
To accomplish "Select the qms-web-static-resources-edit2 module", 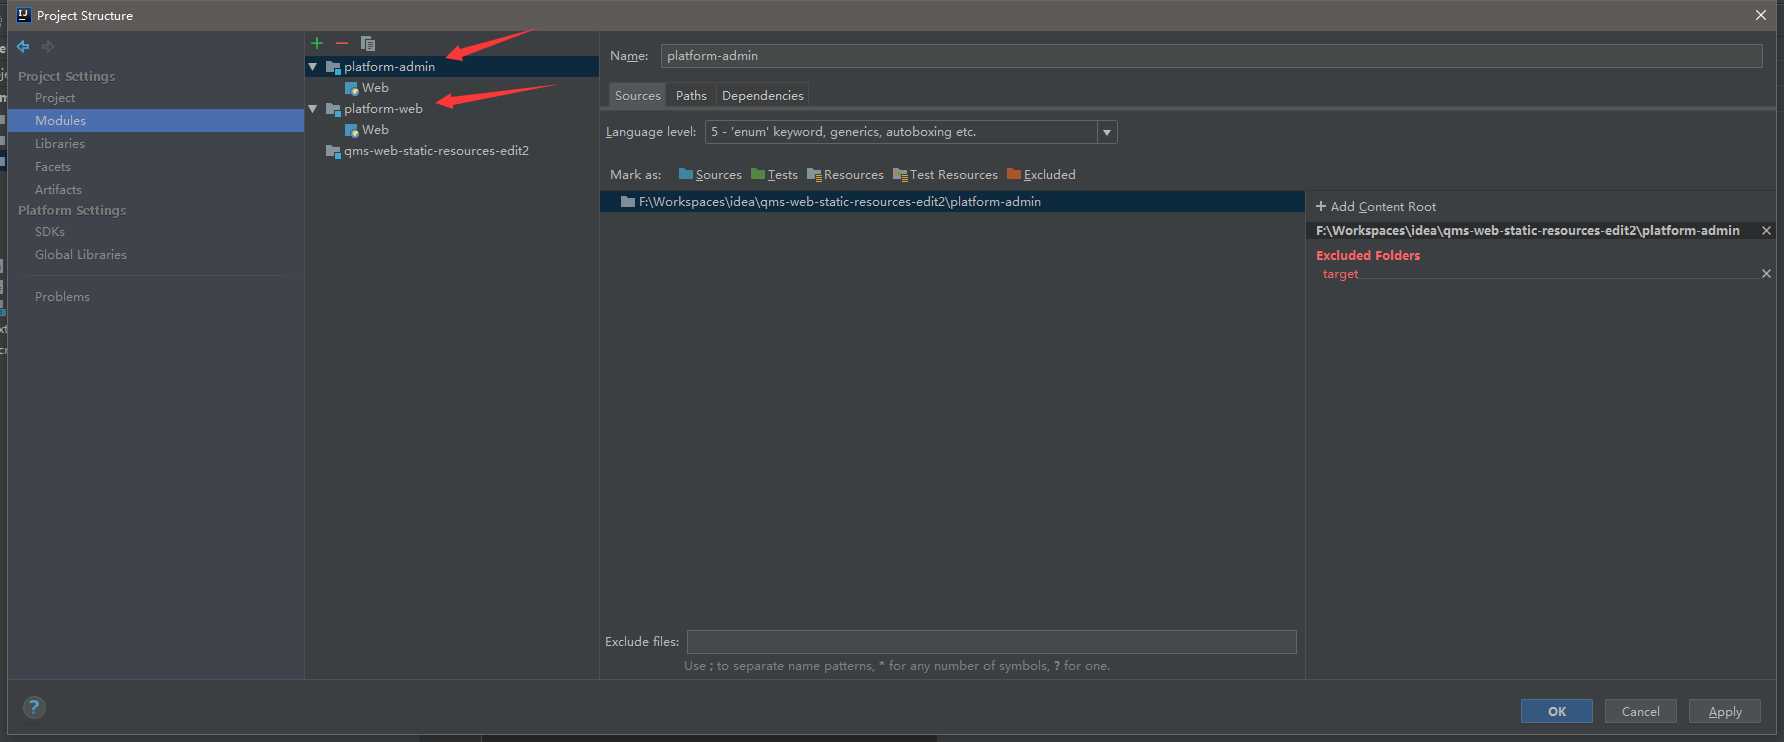I will (436, 151).
